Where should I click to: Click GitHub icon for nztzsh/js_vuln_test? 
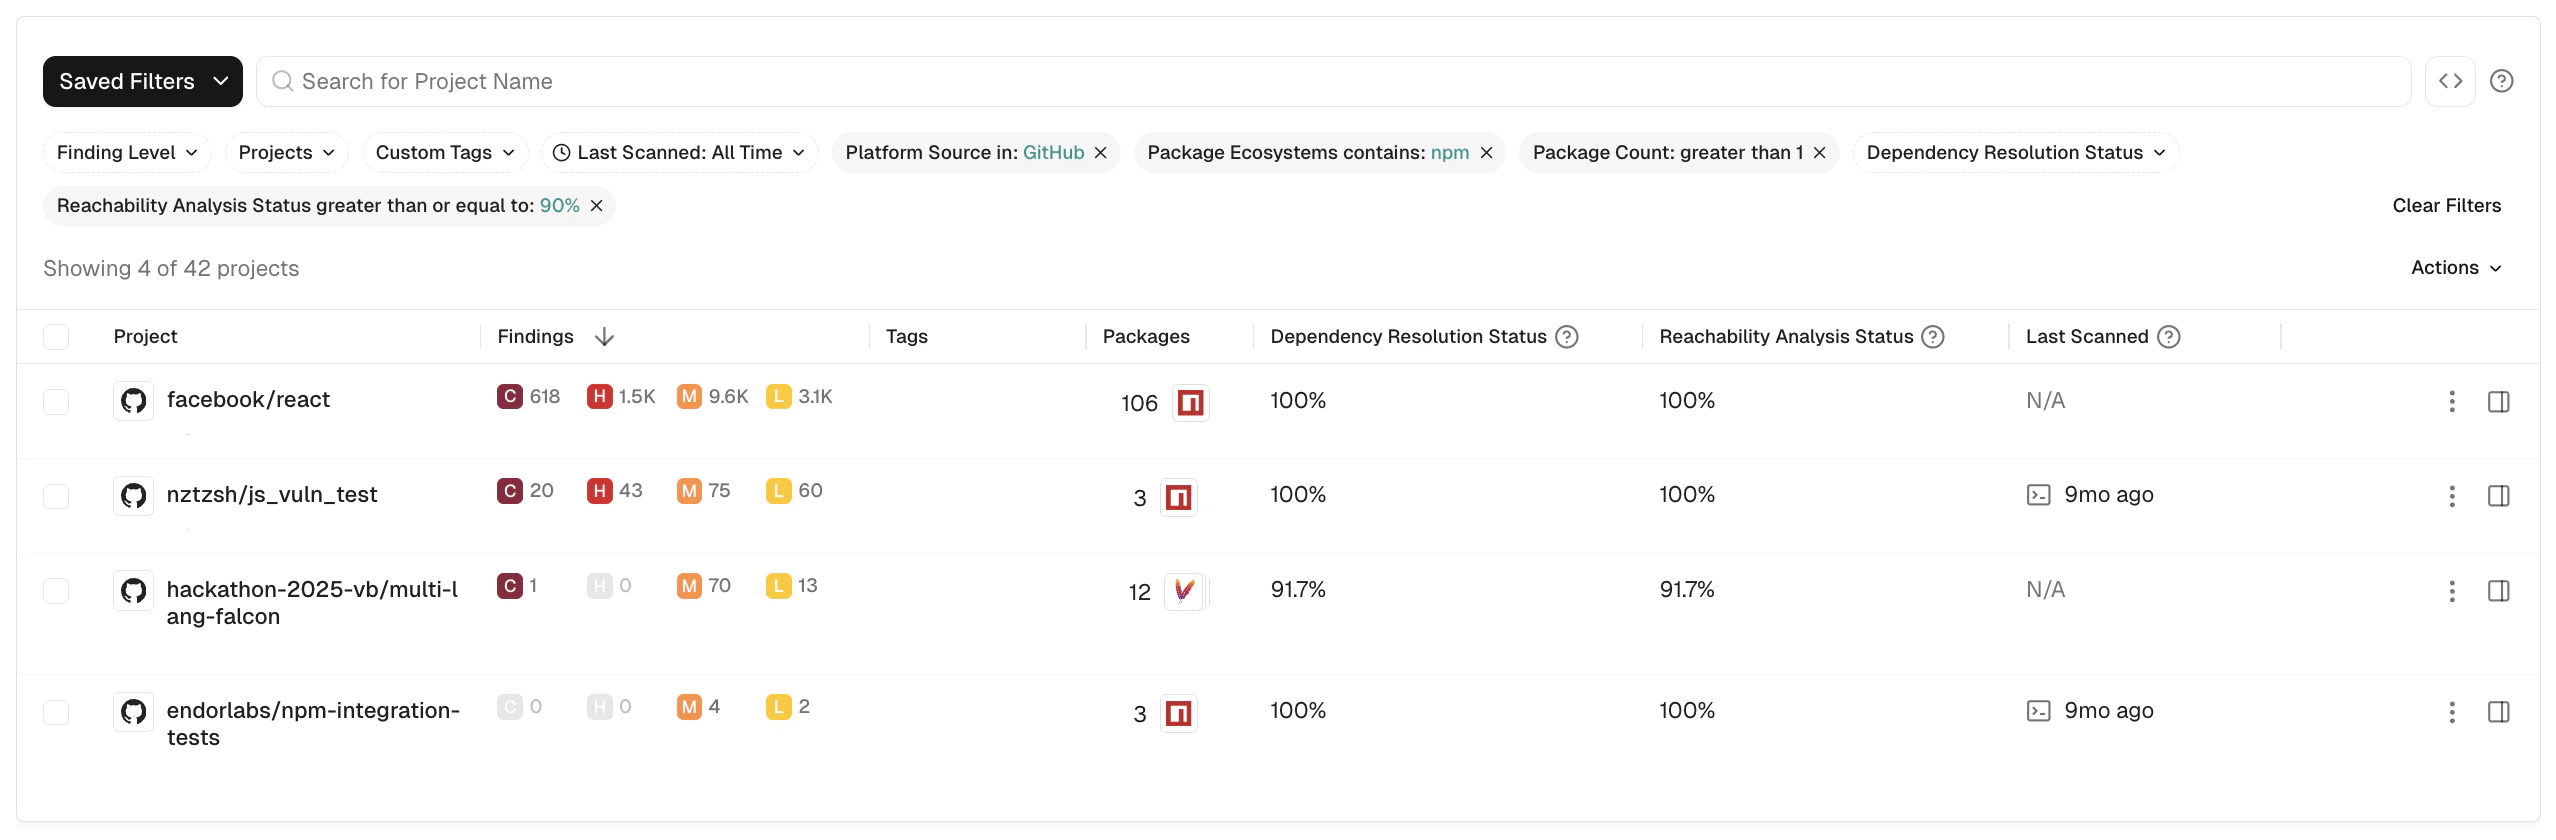(133, 496)
